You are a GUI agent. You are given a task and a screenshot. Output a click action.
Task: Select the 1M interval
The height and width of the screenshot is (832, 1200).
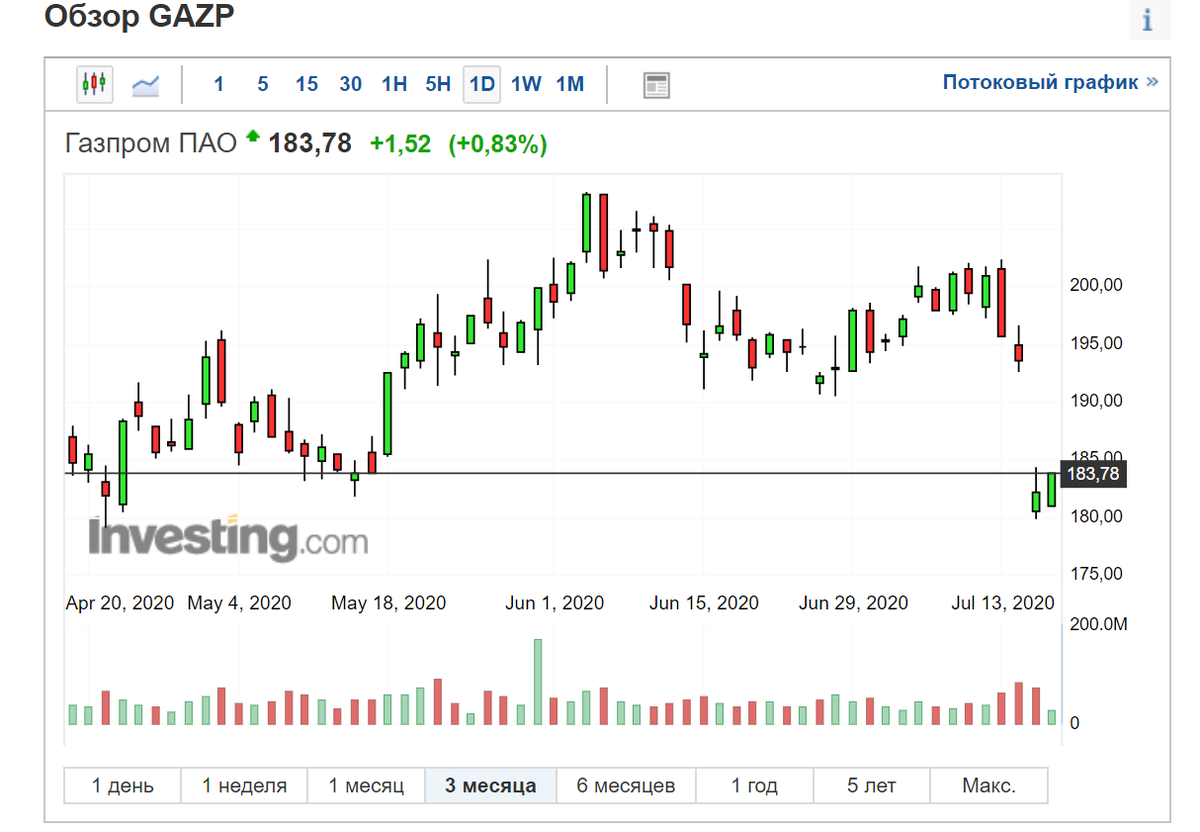[570, 84]
